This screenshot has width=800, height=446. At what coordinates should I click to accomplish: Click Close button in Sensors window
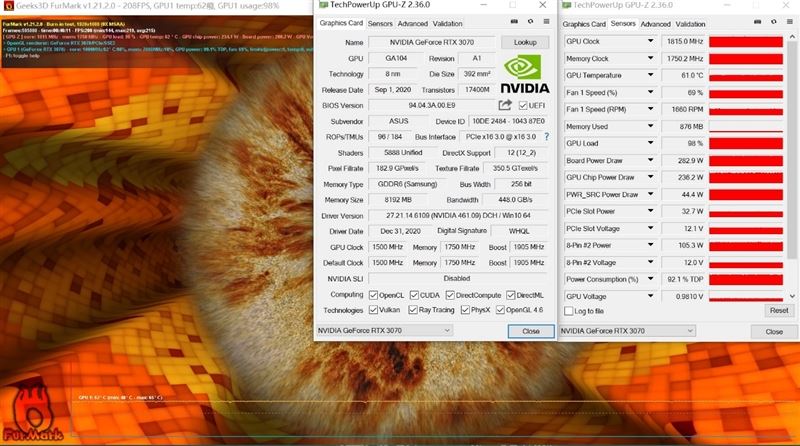(774, 332)
